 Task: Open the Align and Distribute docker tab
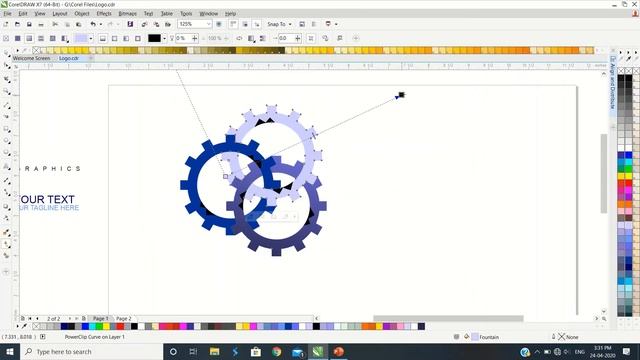coord(613,83)
